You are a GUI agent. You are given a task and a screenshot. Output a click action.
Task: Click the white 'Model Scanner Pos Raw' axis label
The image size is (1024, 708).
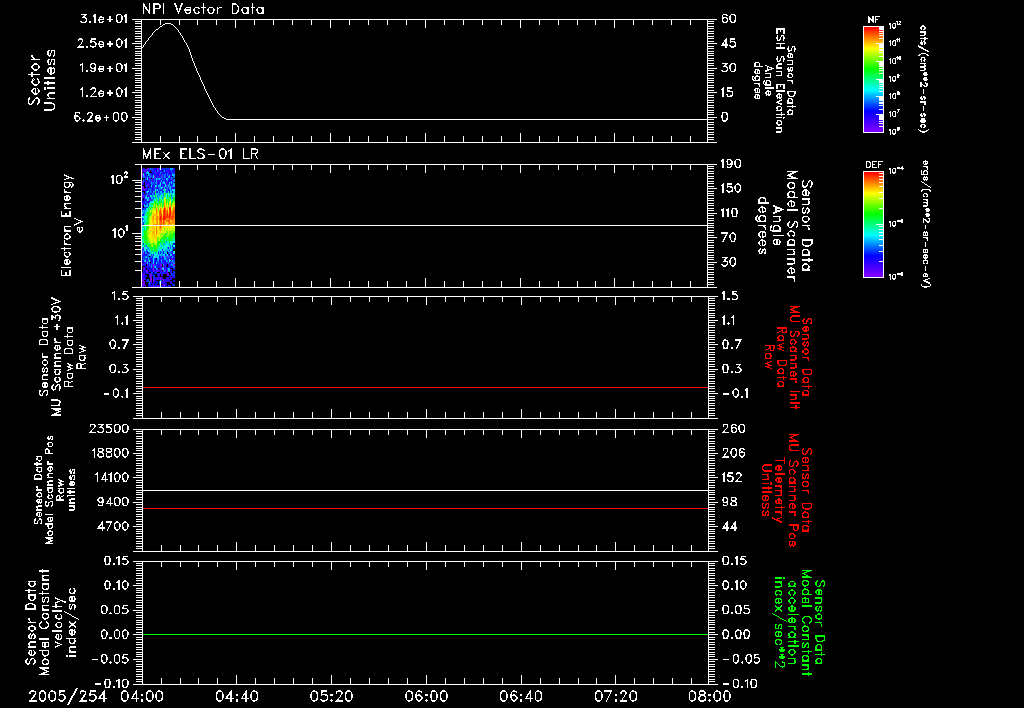click(55, 490)
